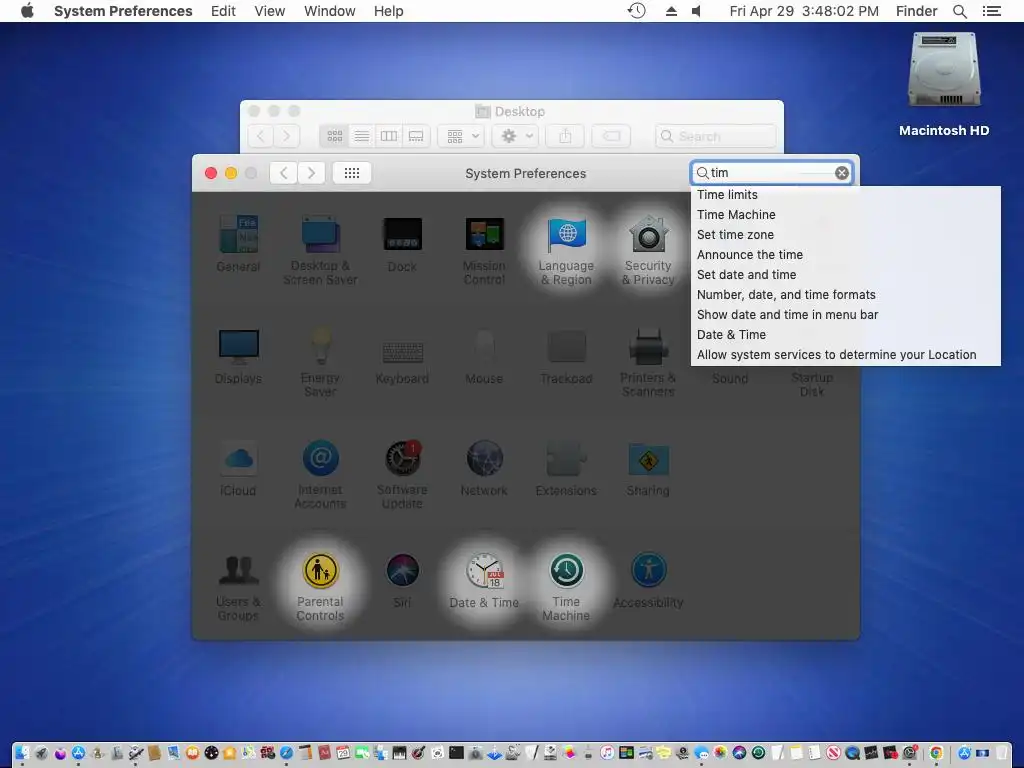
Task: Open Security & Privacy preferences
Action: pos(648,249)
